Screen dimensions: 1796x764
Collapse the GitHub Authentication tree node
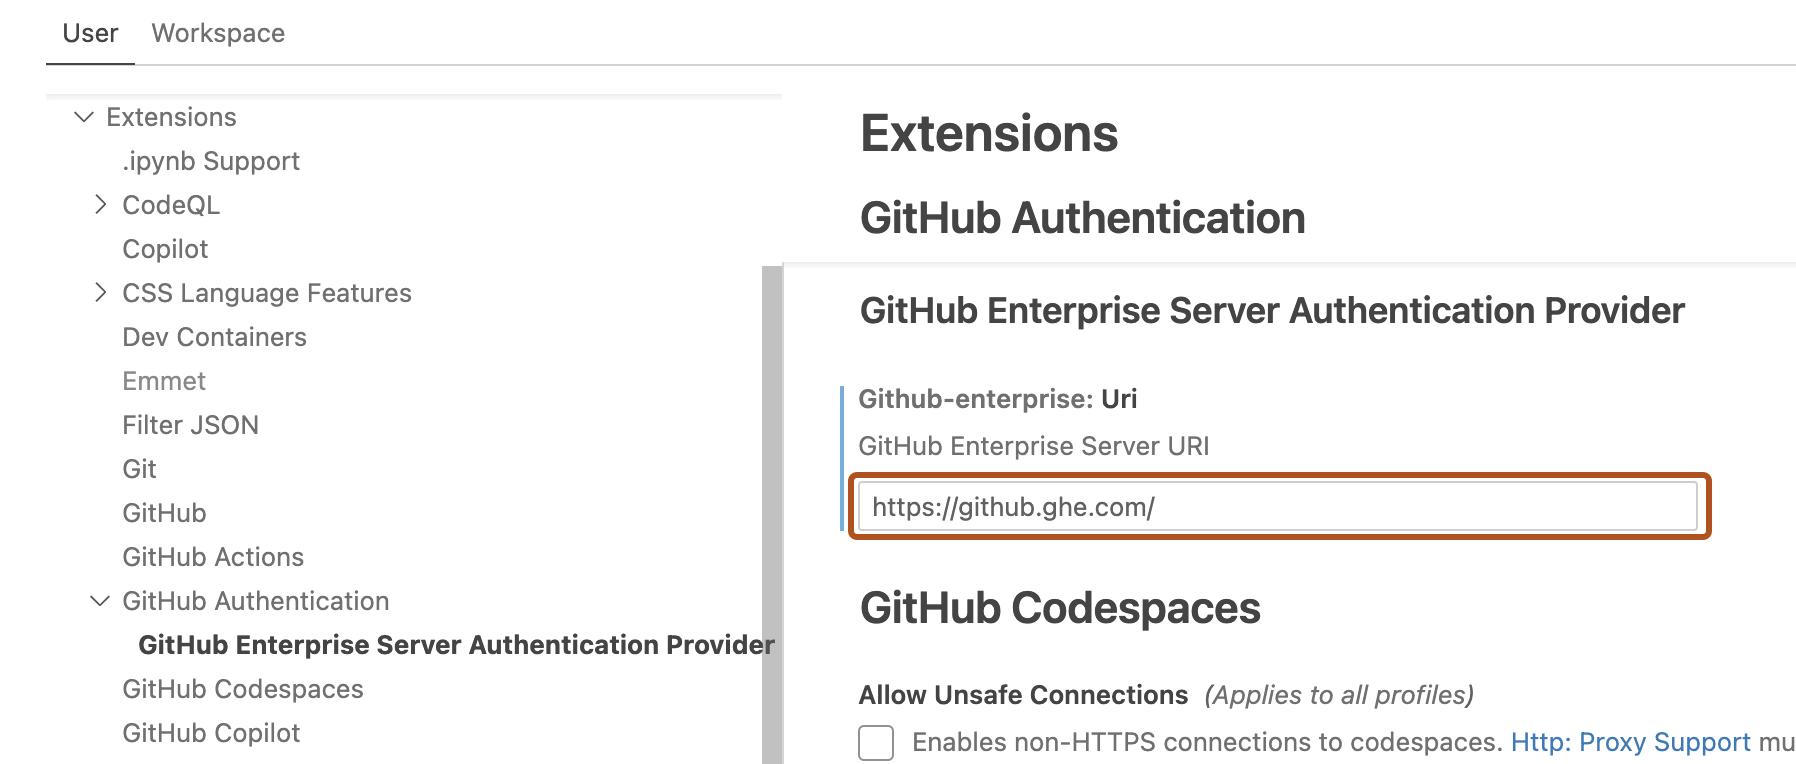coord(100,601)
